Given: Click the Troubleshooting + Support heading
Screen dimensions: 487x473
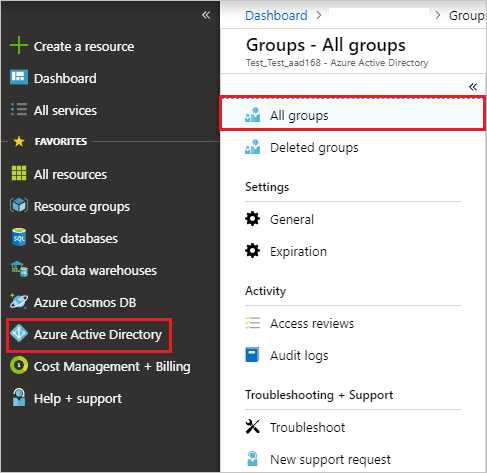Looking at the screenshot, I should click(319, 395).
